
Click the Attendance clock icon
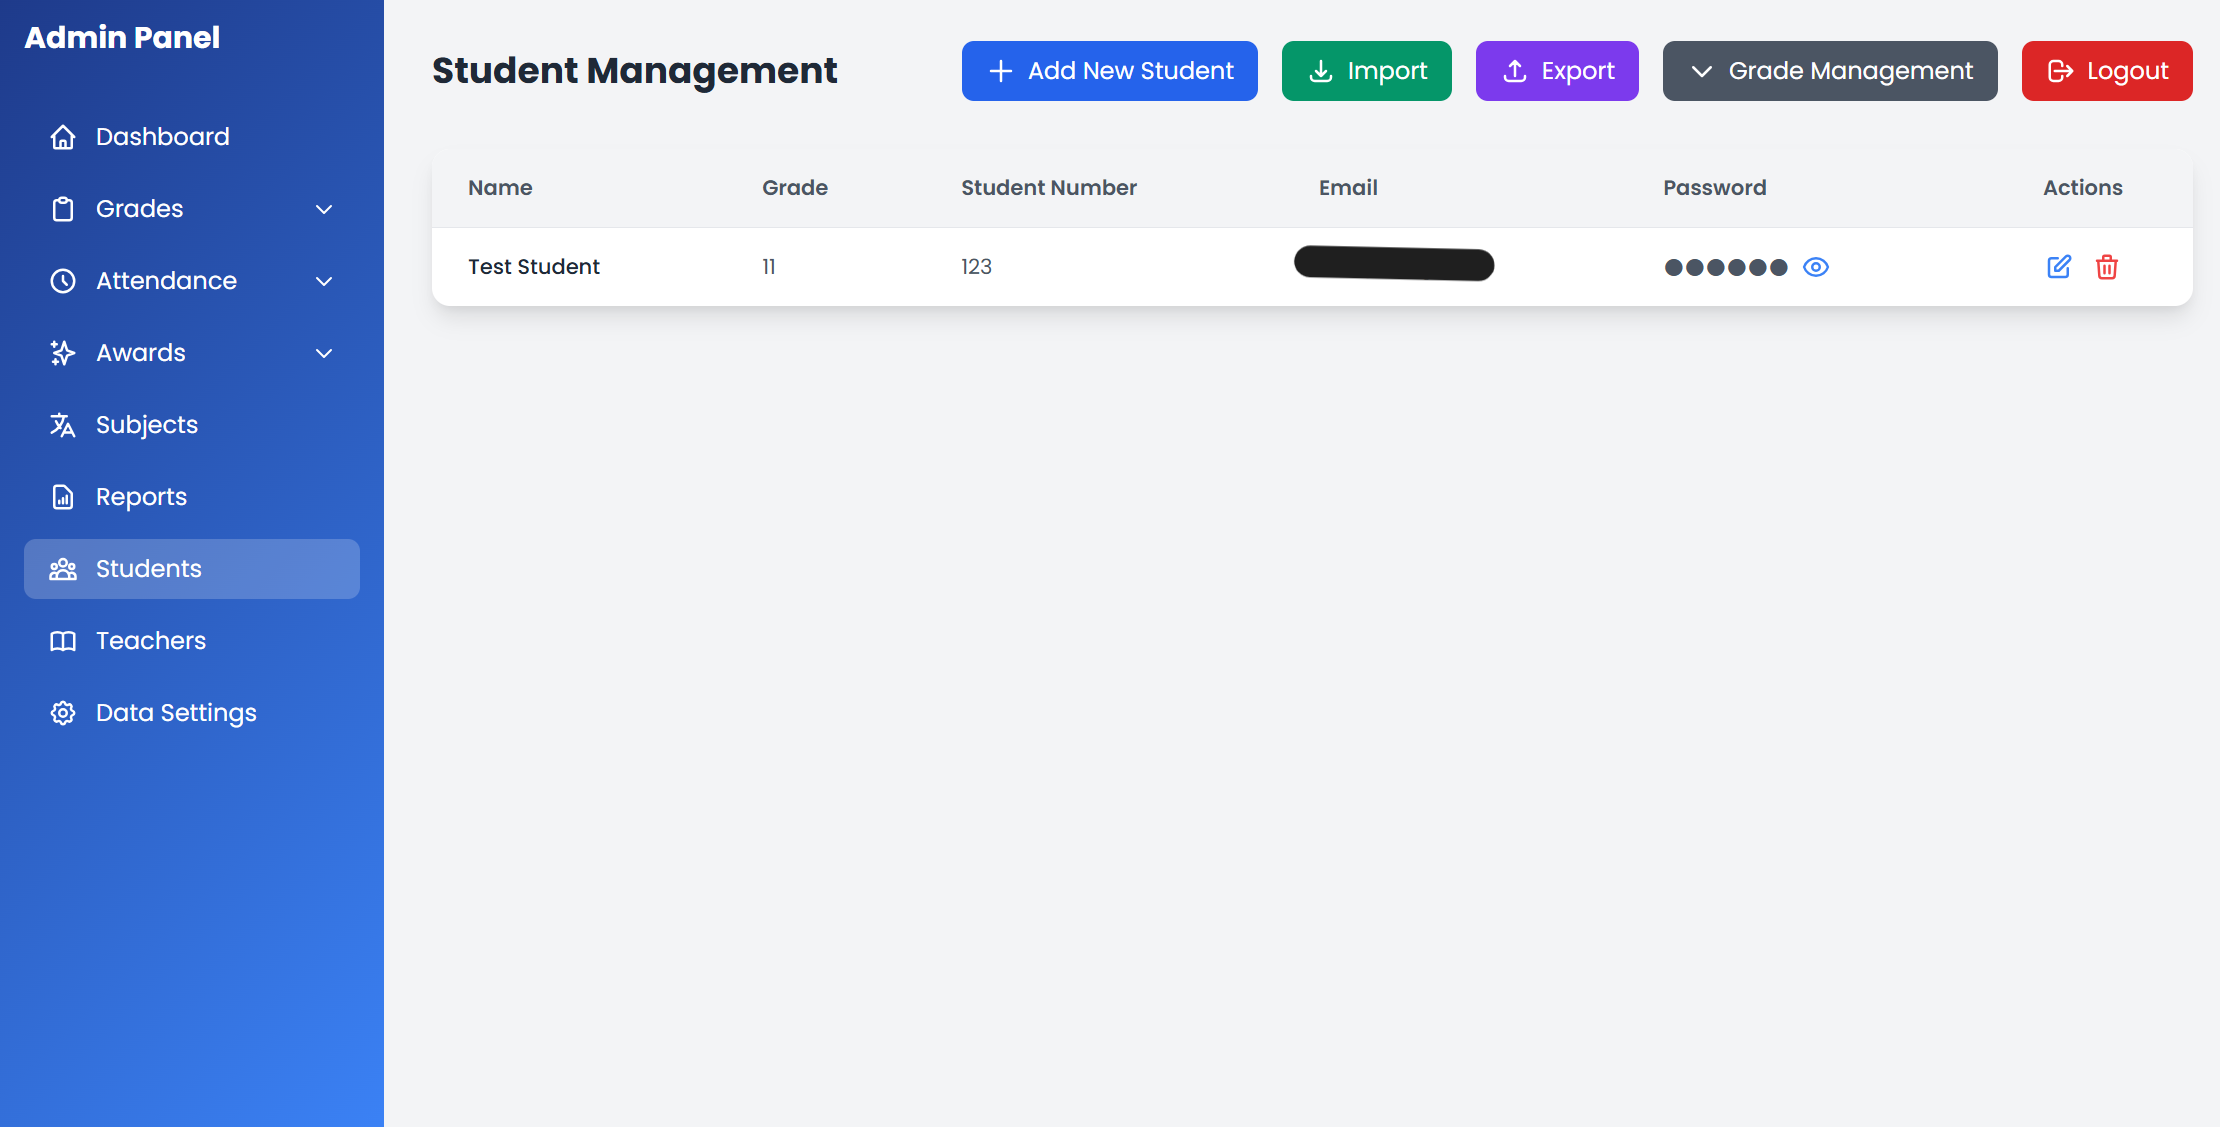[63, 281]
